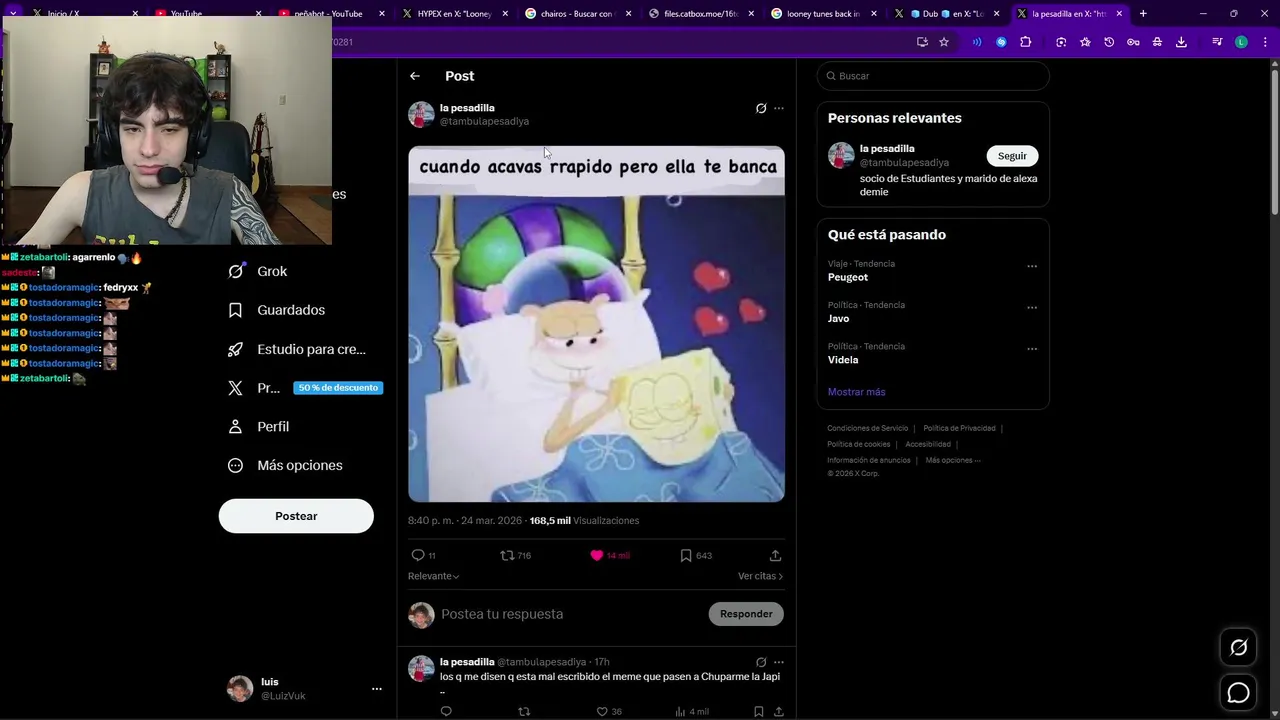Image resolution: width=1280 pixels, height=720 pixels.
Task: Open the floating Grok button
Action: 1238,648
